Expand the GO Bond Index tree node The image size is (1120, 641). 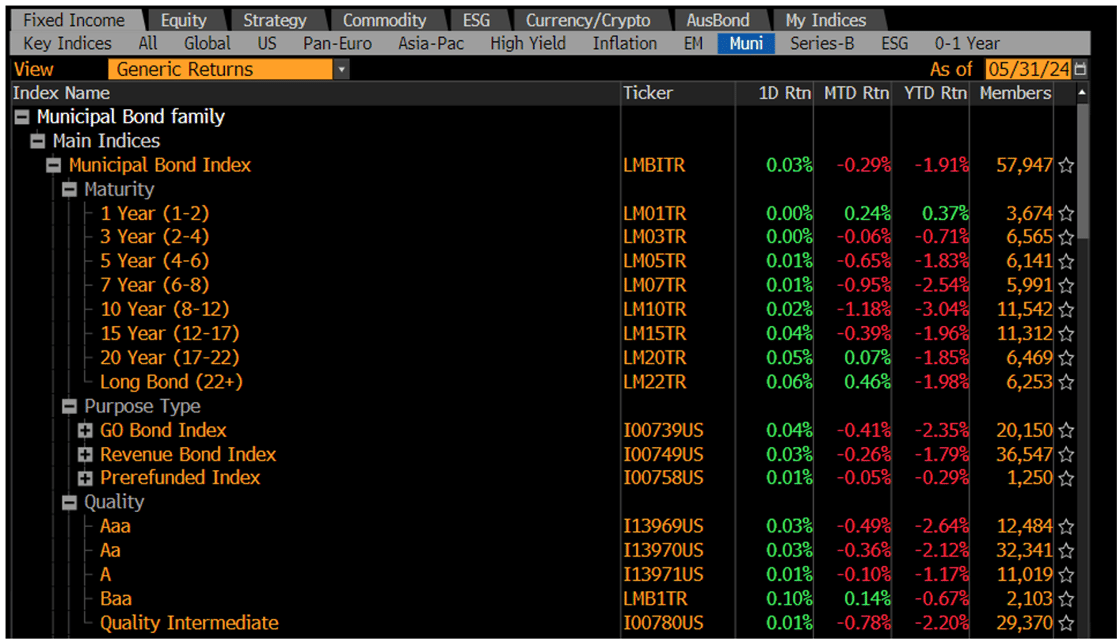pyautogui.click(x=84, y=430)
